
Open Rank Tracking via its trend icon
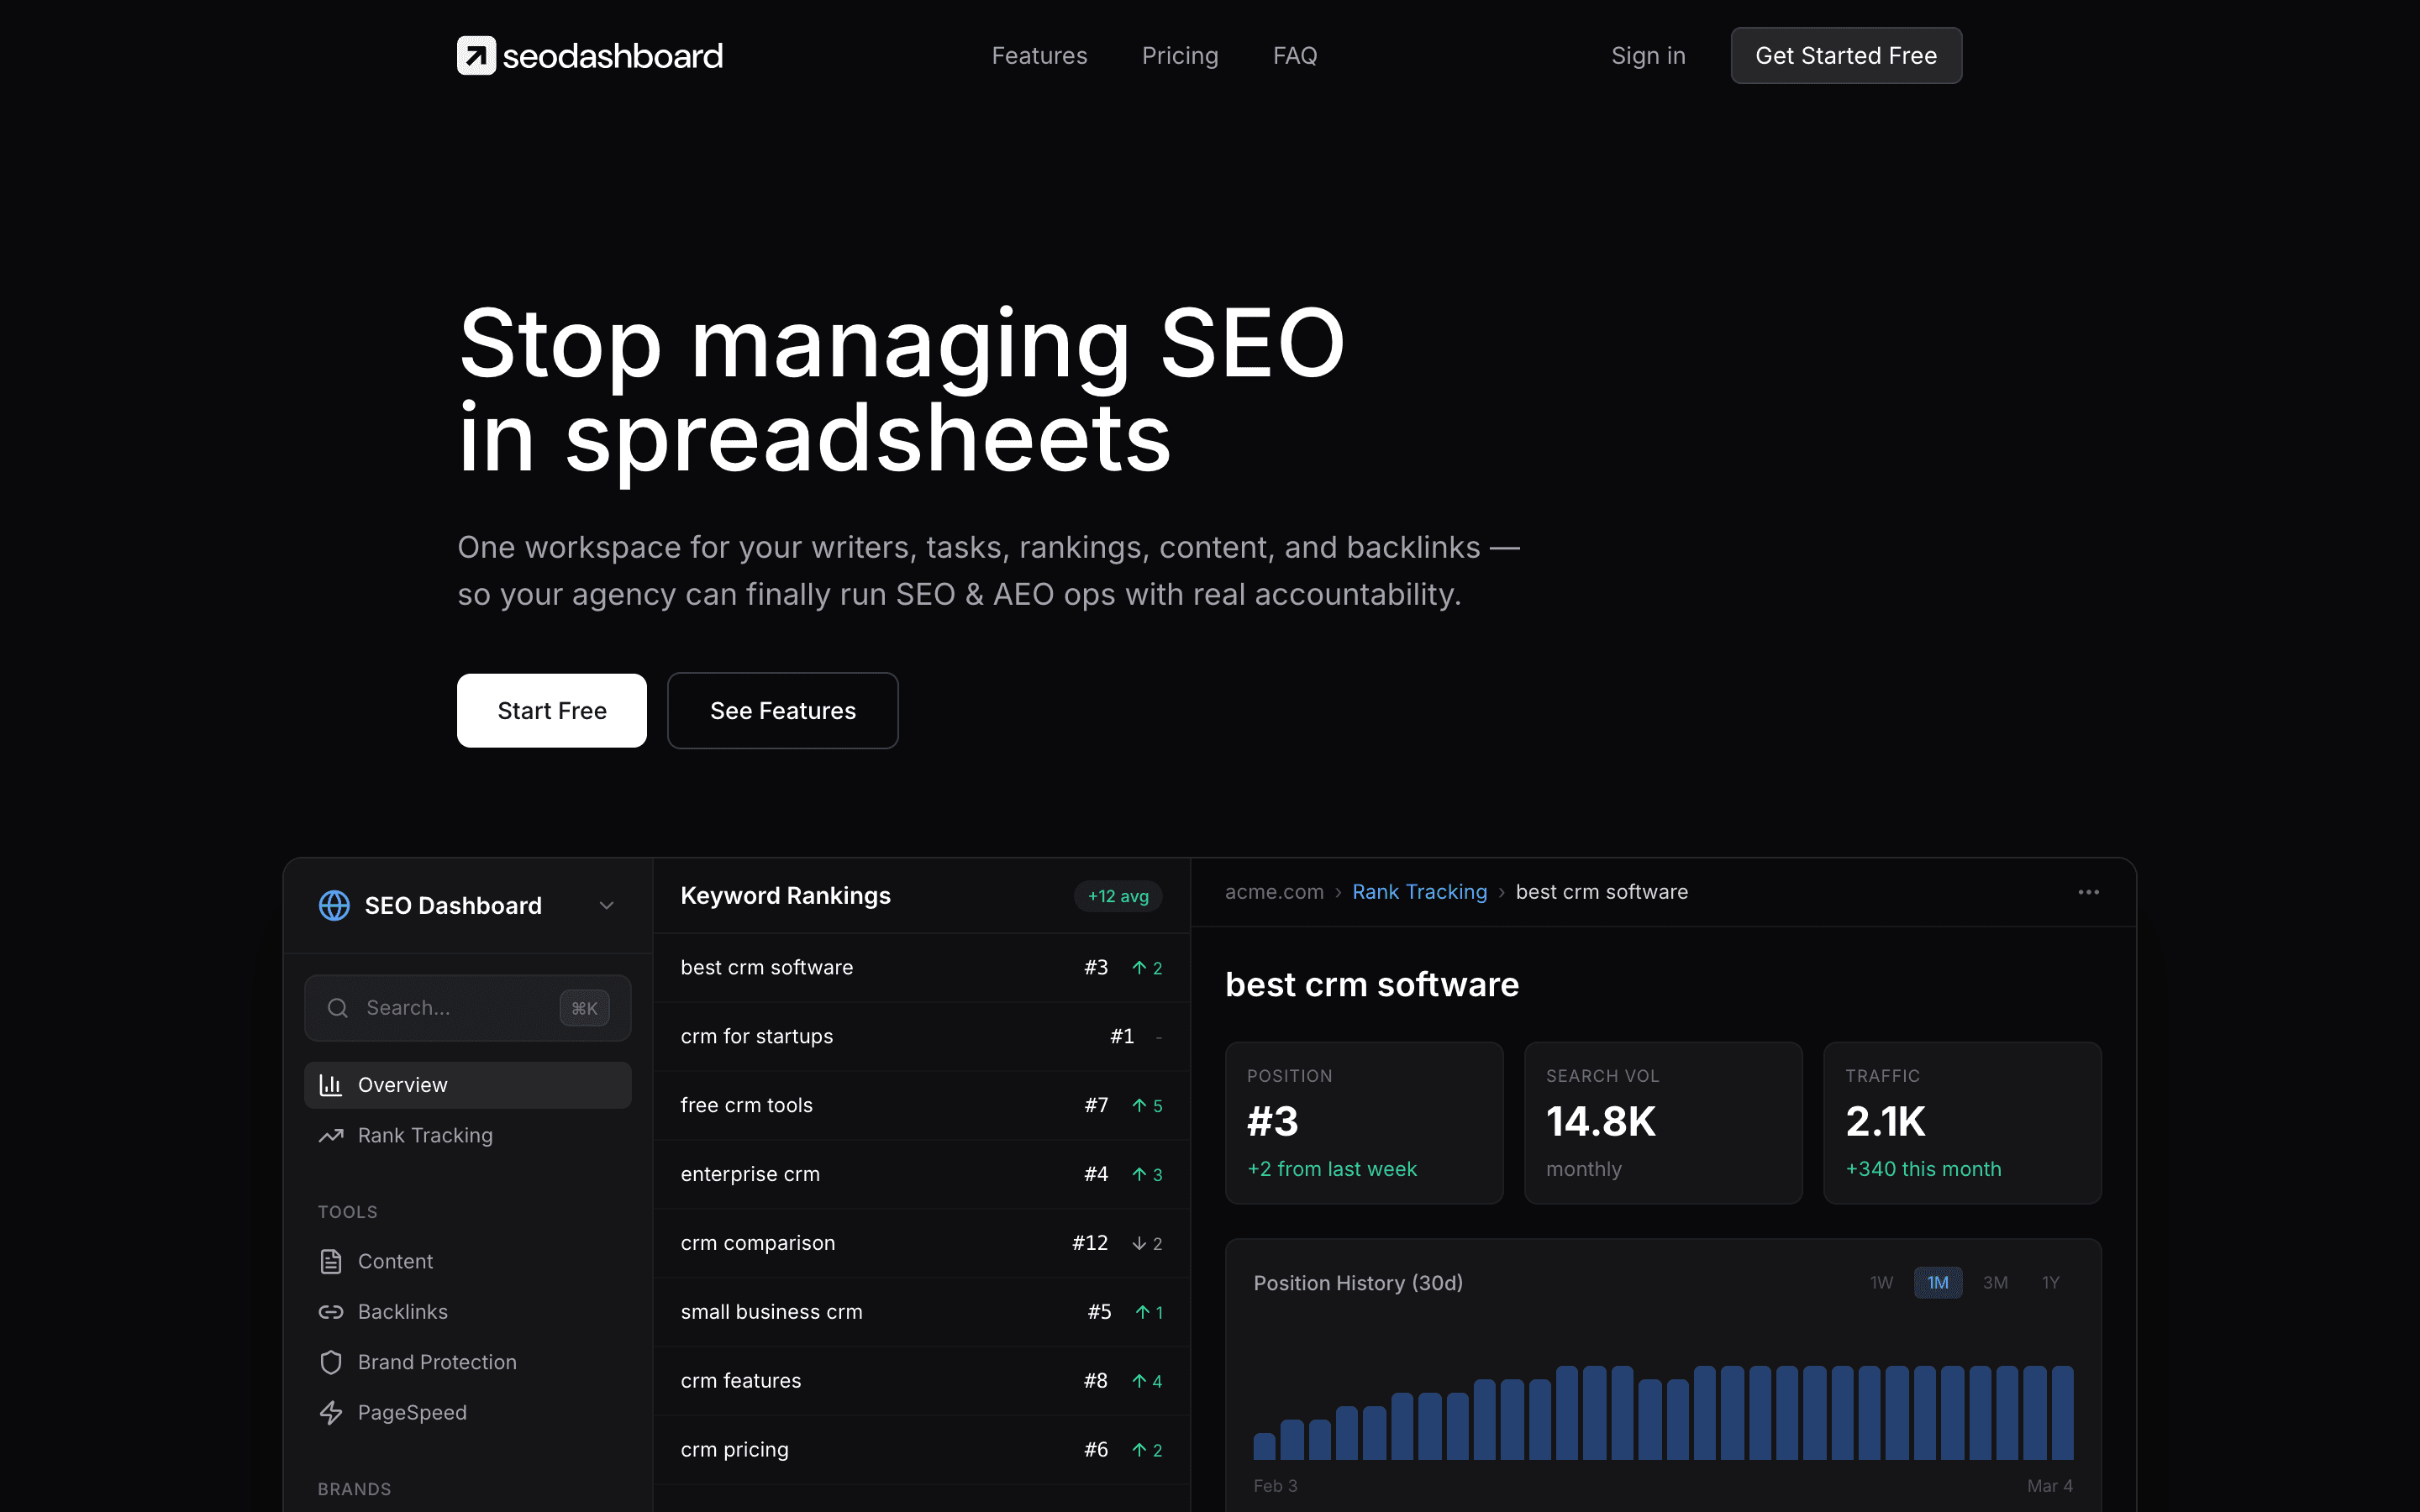click(x=331, y=1136)
